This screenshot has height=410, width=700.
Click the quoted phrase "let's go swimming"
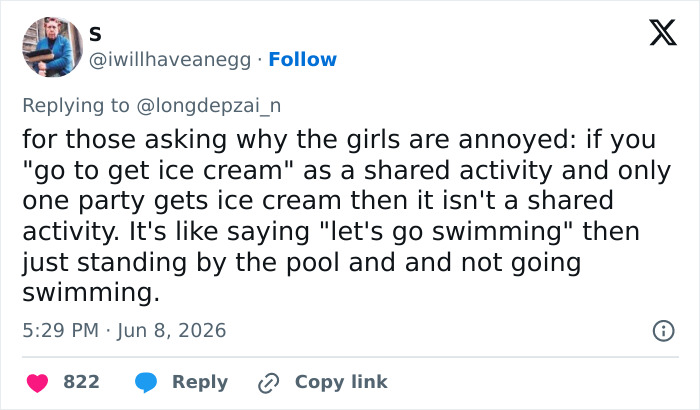(x=446, y=232)
